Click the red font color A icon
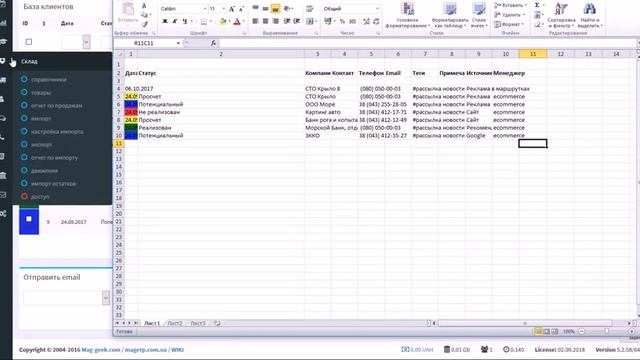This screenshot has width=640, height=360. point(237,22)
